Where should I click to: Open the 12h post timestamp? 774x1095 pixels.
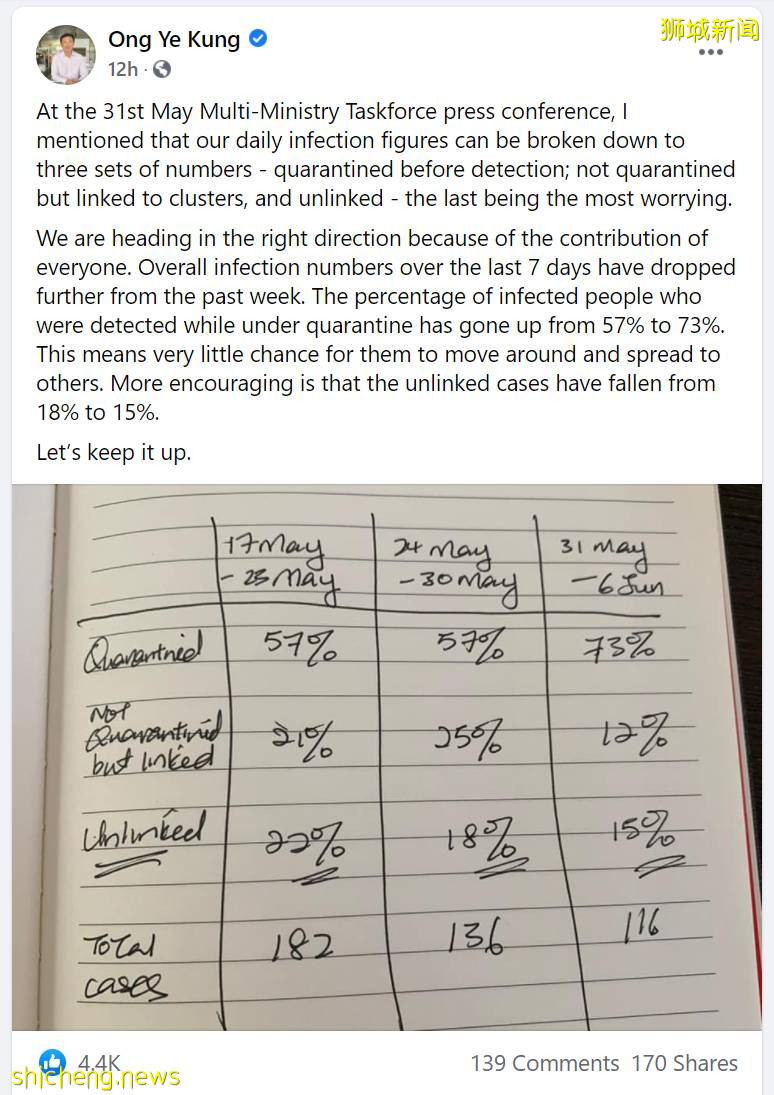point(123,69)
